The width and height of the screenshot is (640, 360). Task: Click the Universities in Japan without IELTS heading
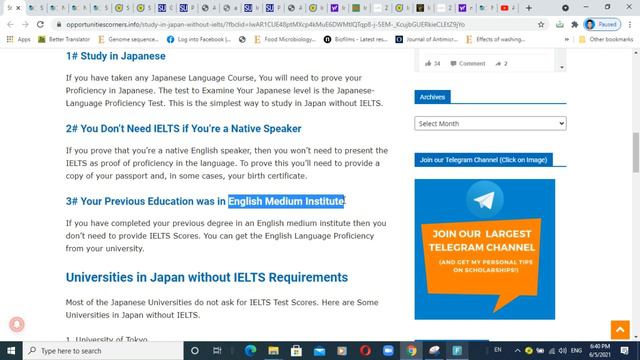point(207,277)
